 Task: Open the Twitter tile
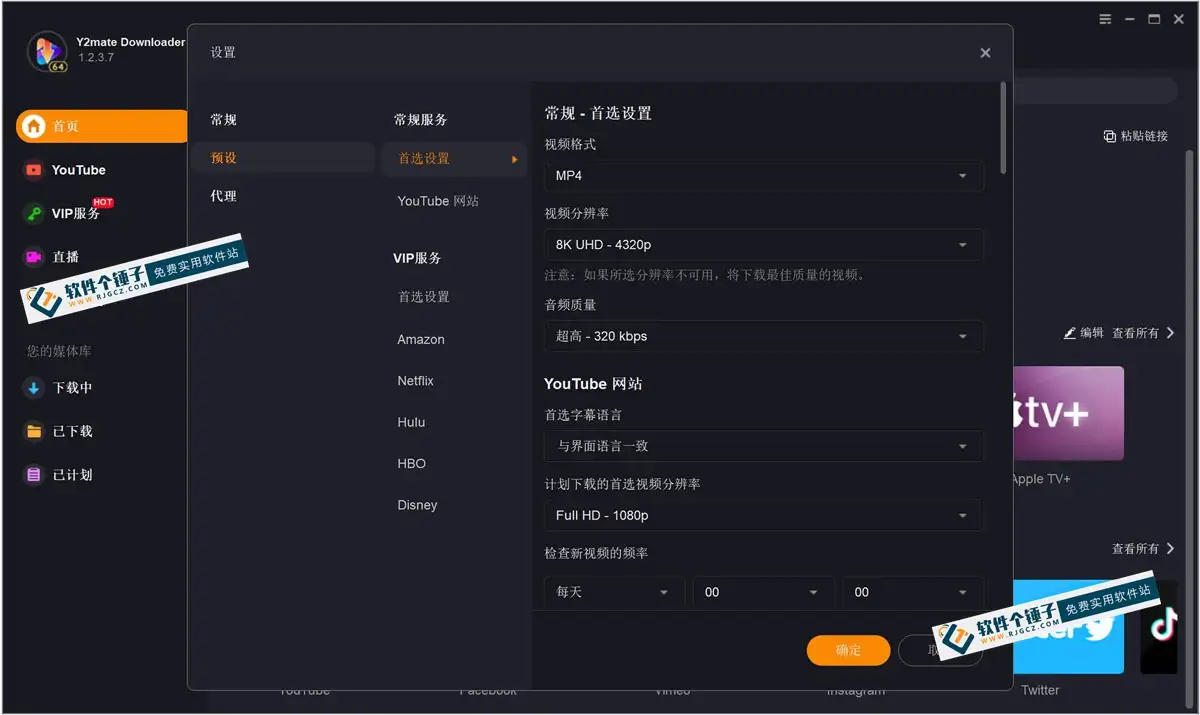(1069, 627)
